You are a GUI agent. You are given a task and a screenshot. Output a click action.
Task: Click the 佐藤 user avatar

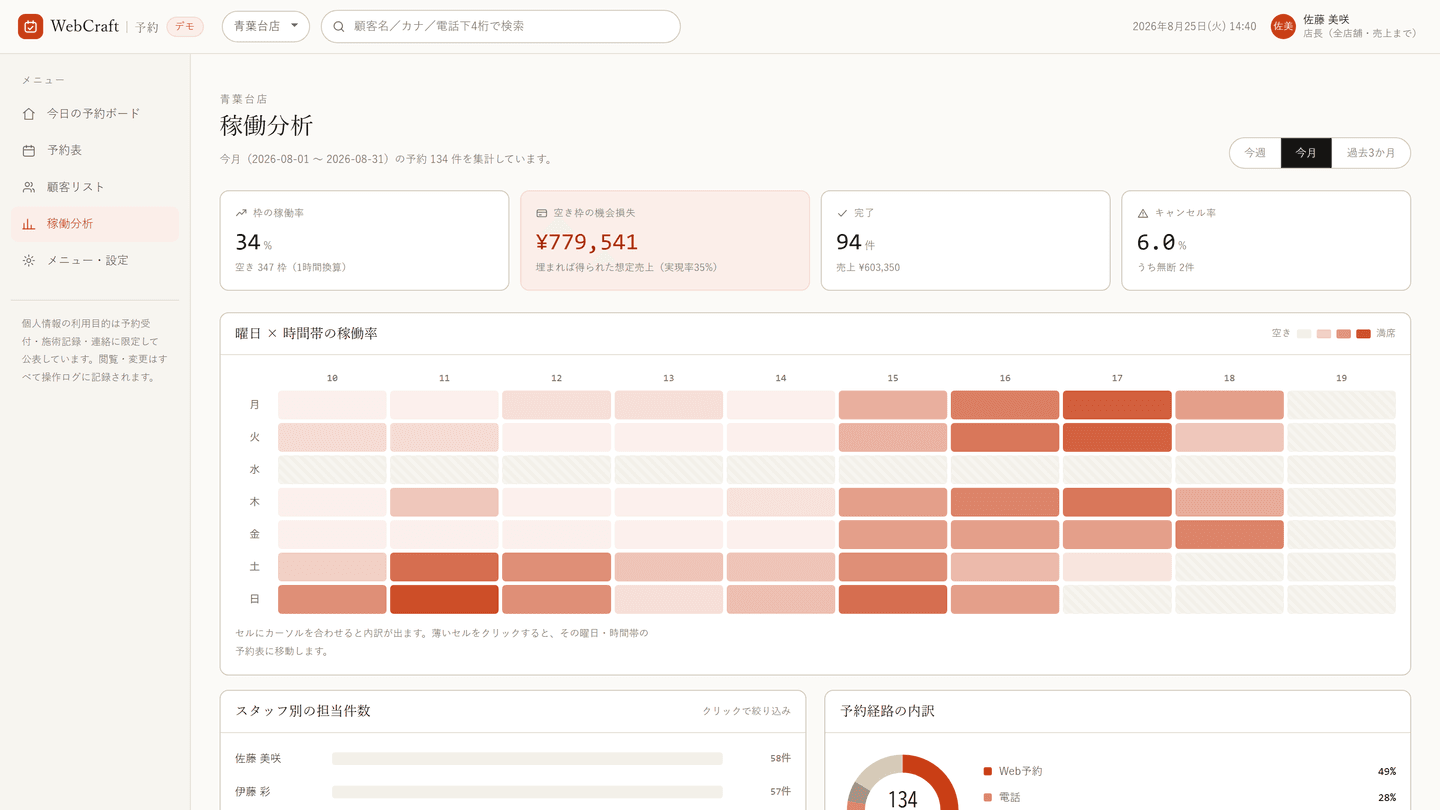point(1283,27)
